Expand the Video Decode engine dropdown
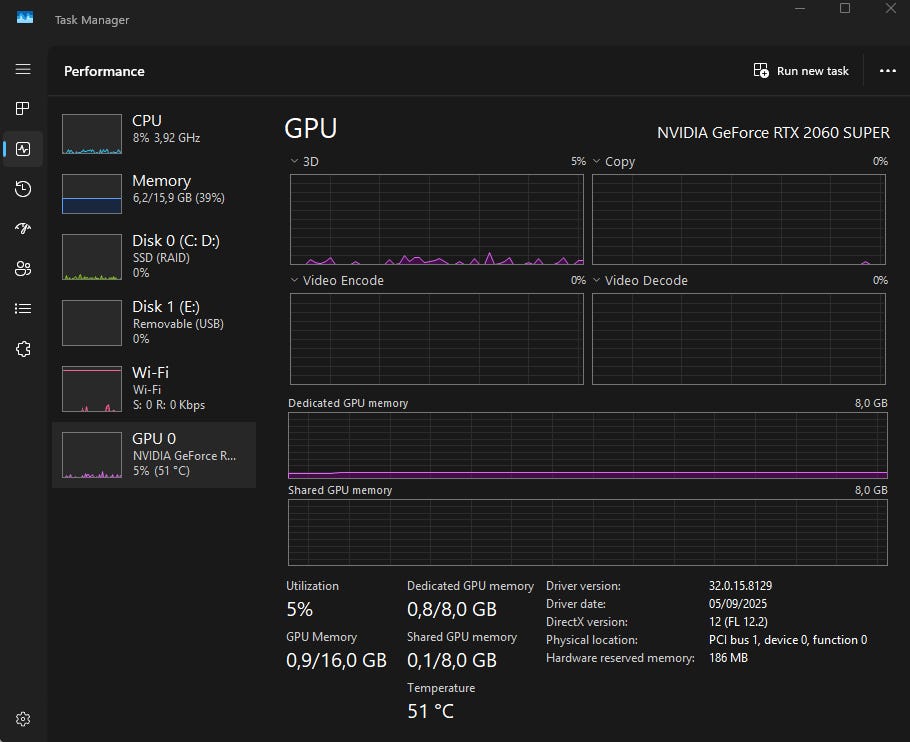This screenshot has height=742, width=910. pyautogui.click(x=597, y=281)
